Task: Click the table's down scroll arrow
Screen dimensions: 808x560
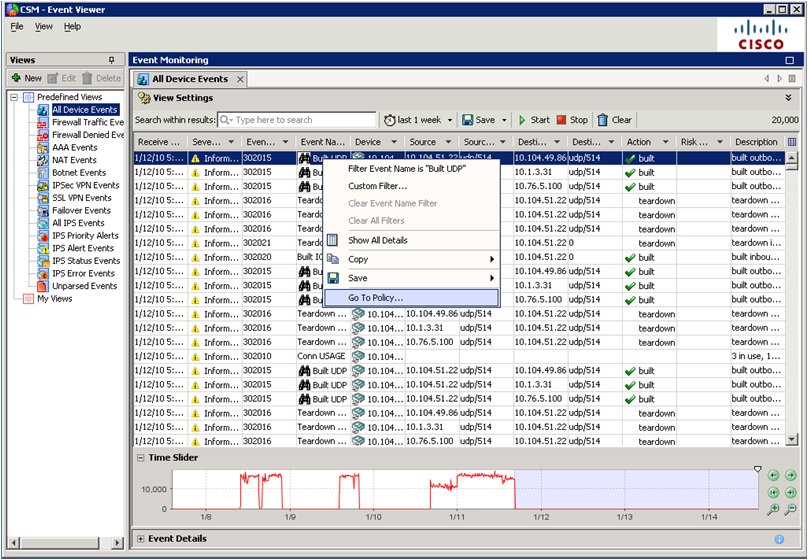Action: point(792,439)
